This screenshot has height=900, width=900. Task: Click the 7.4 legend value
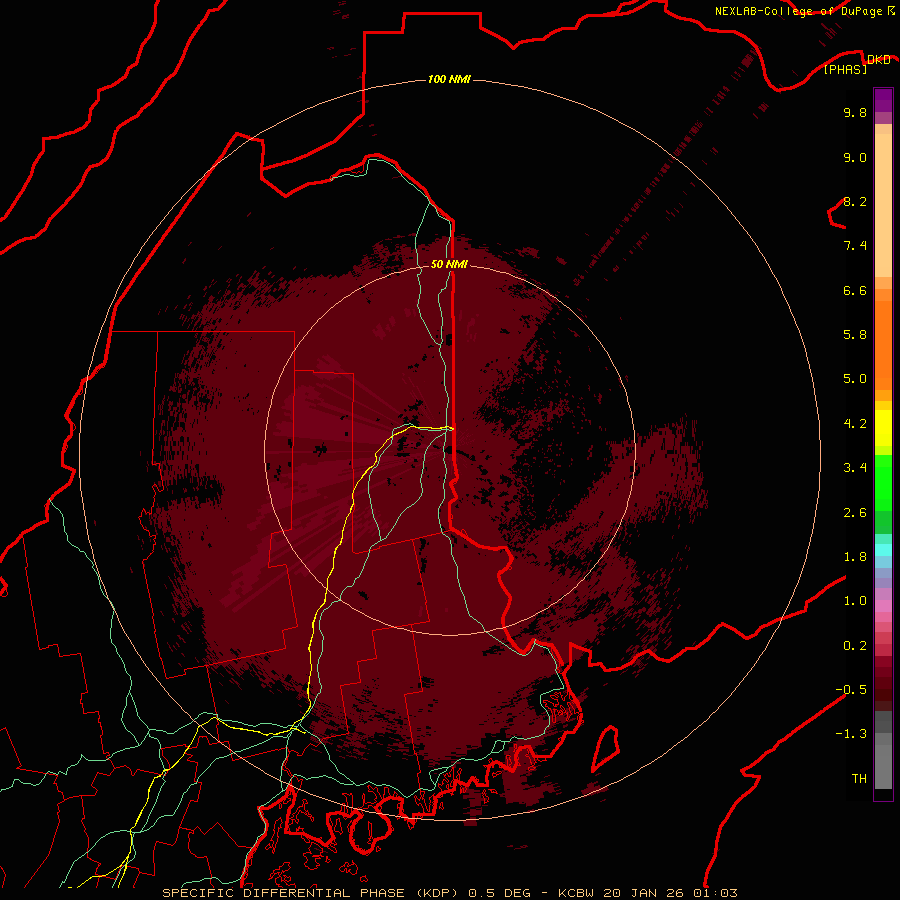(855, 246)
